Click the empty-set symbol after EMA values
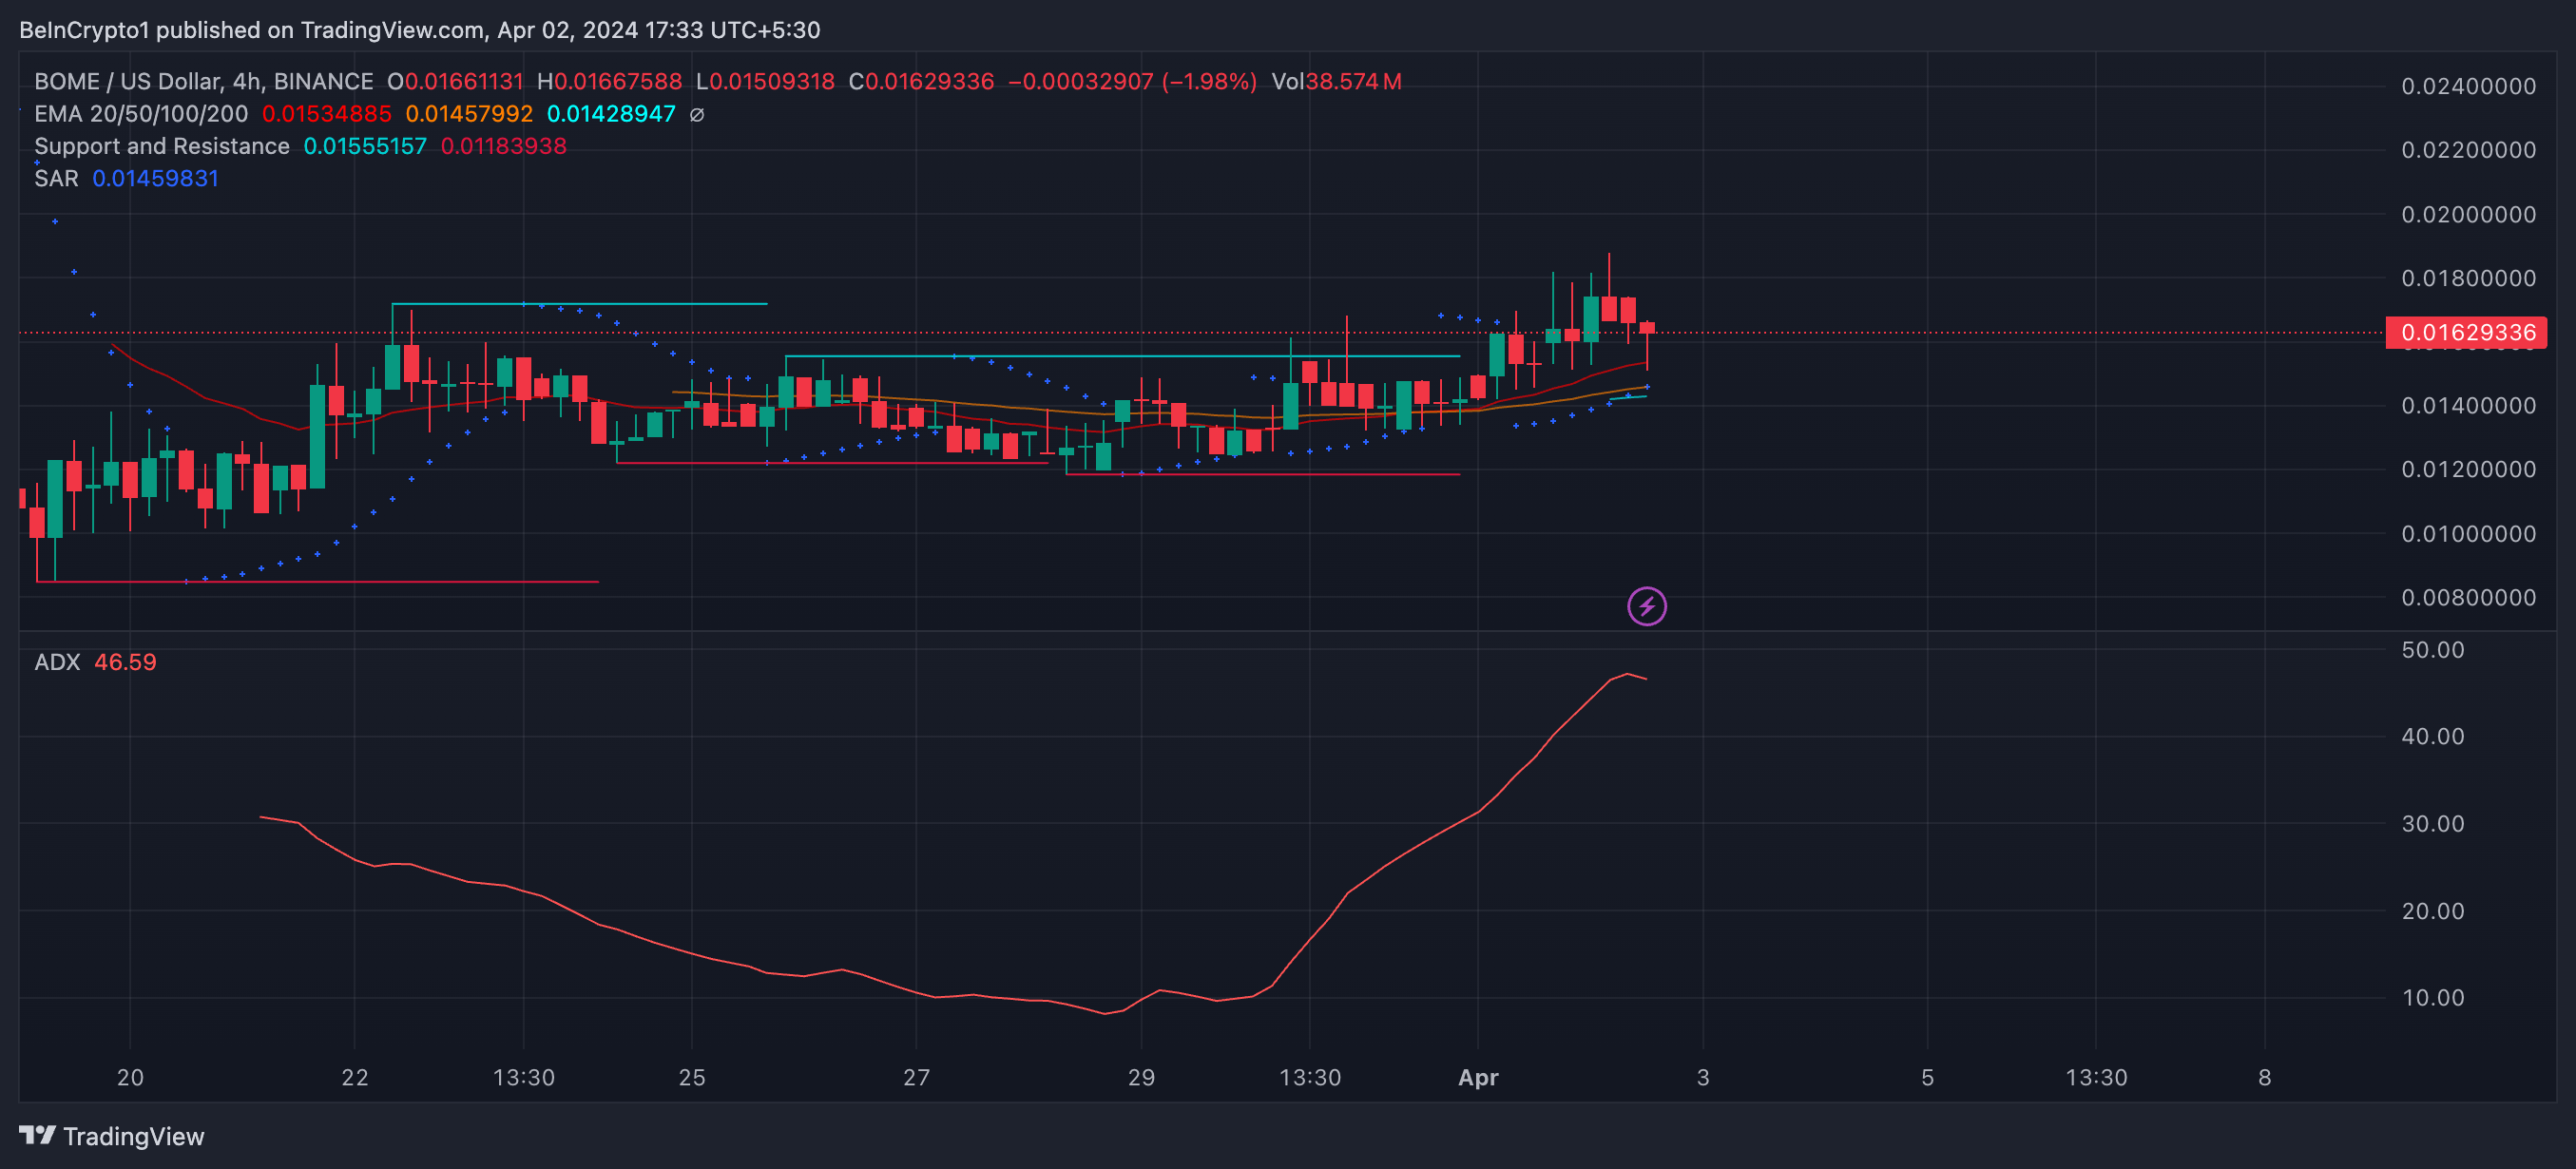Screen dimensions: 2576x1169 tap(697, 115)
